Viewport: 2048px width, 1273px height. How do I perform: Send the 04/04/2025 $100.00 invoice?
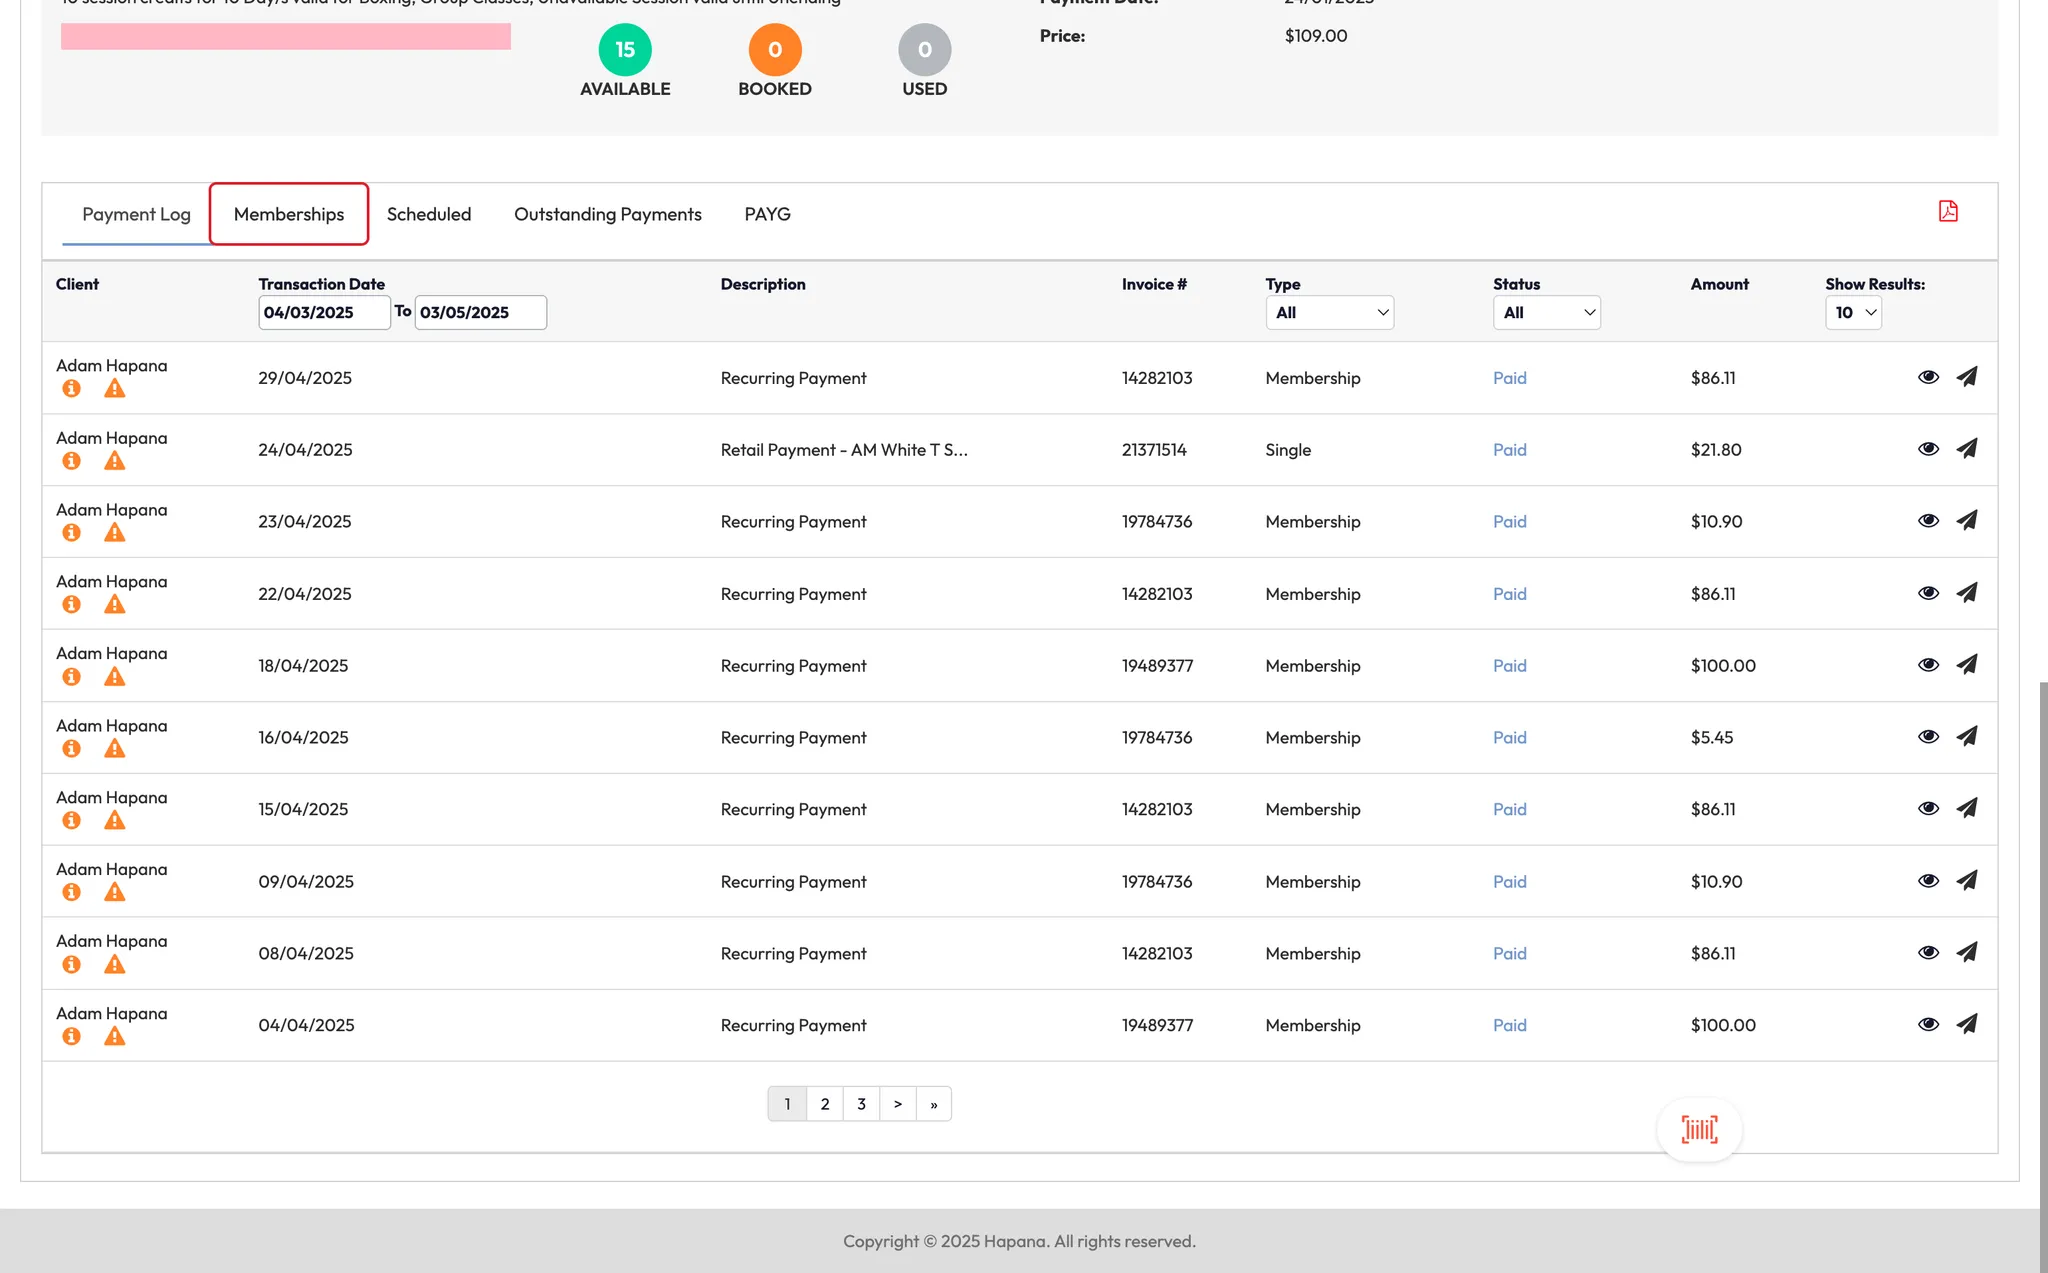tap(1966, 1024)
